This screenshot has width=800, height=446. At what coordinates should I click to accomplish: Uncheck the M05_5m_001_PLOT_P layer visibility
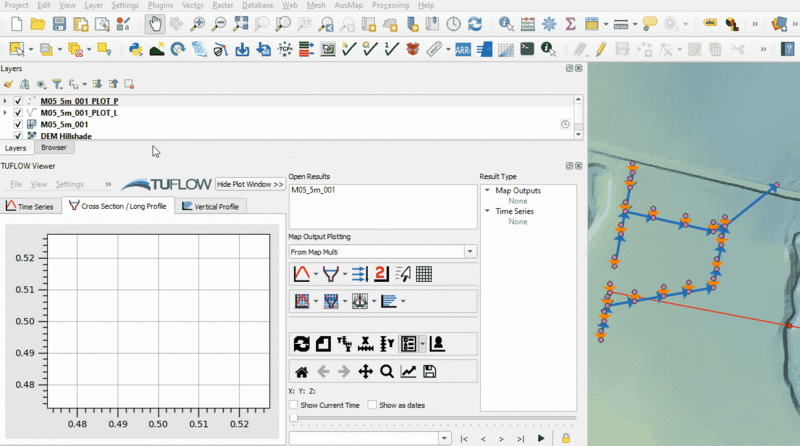(x=19, y=102)
